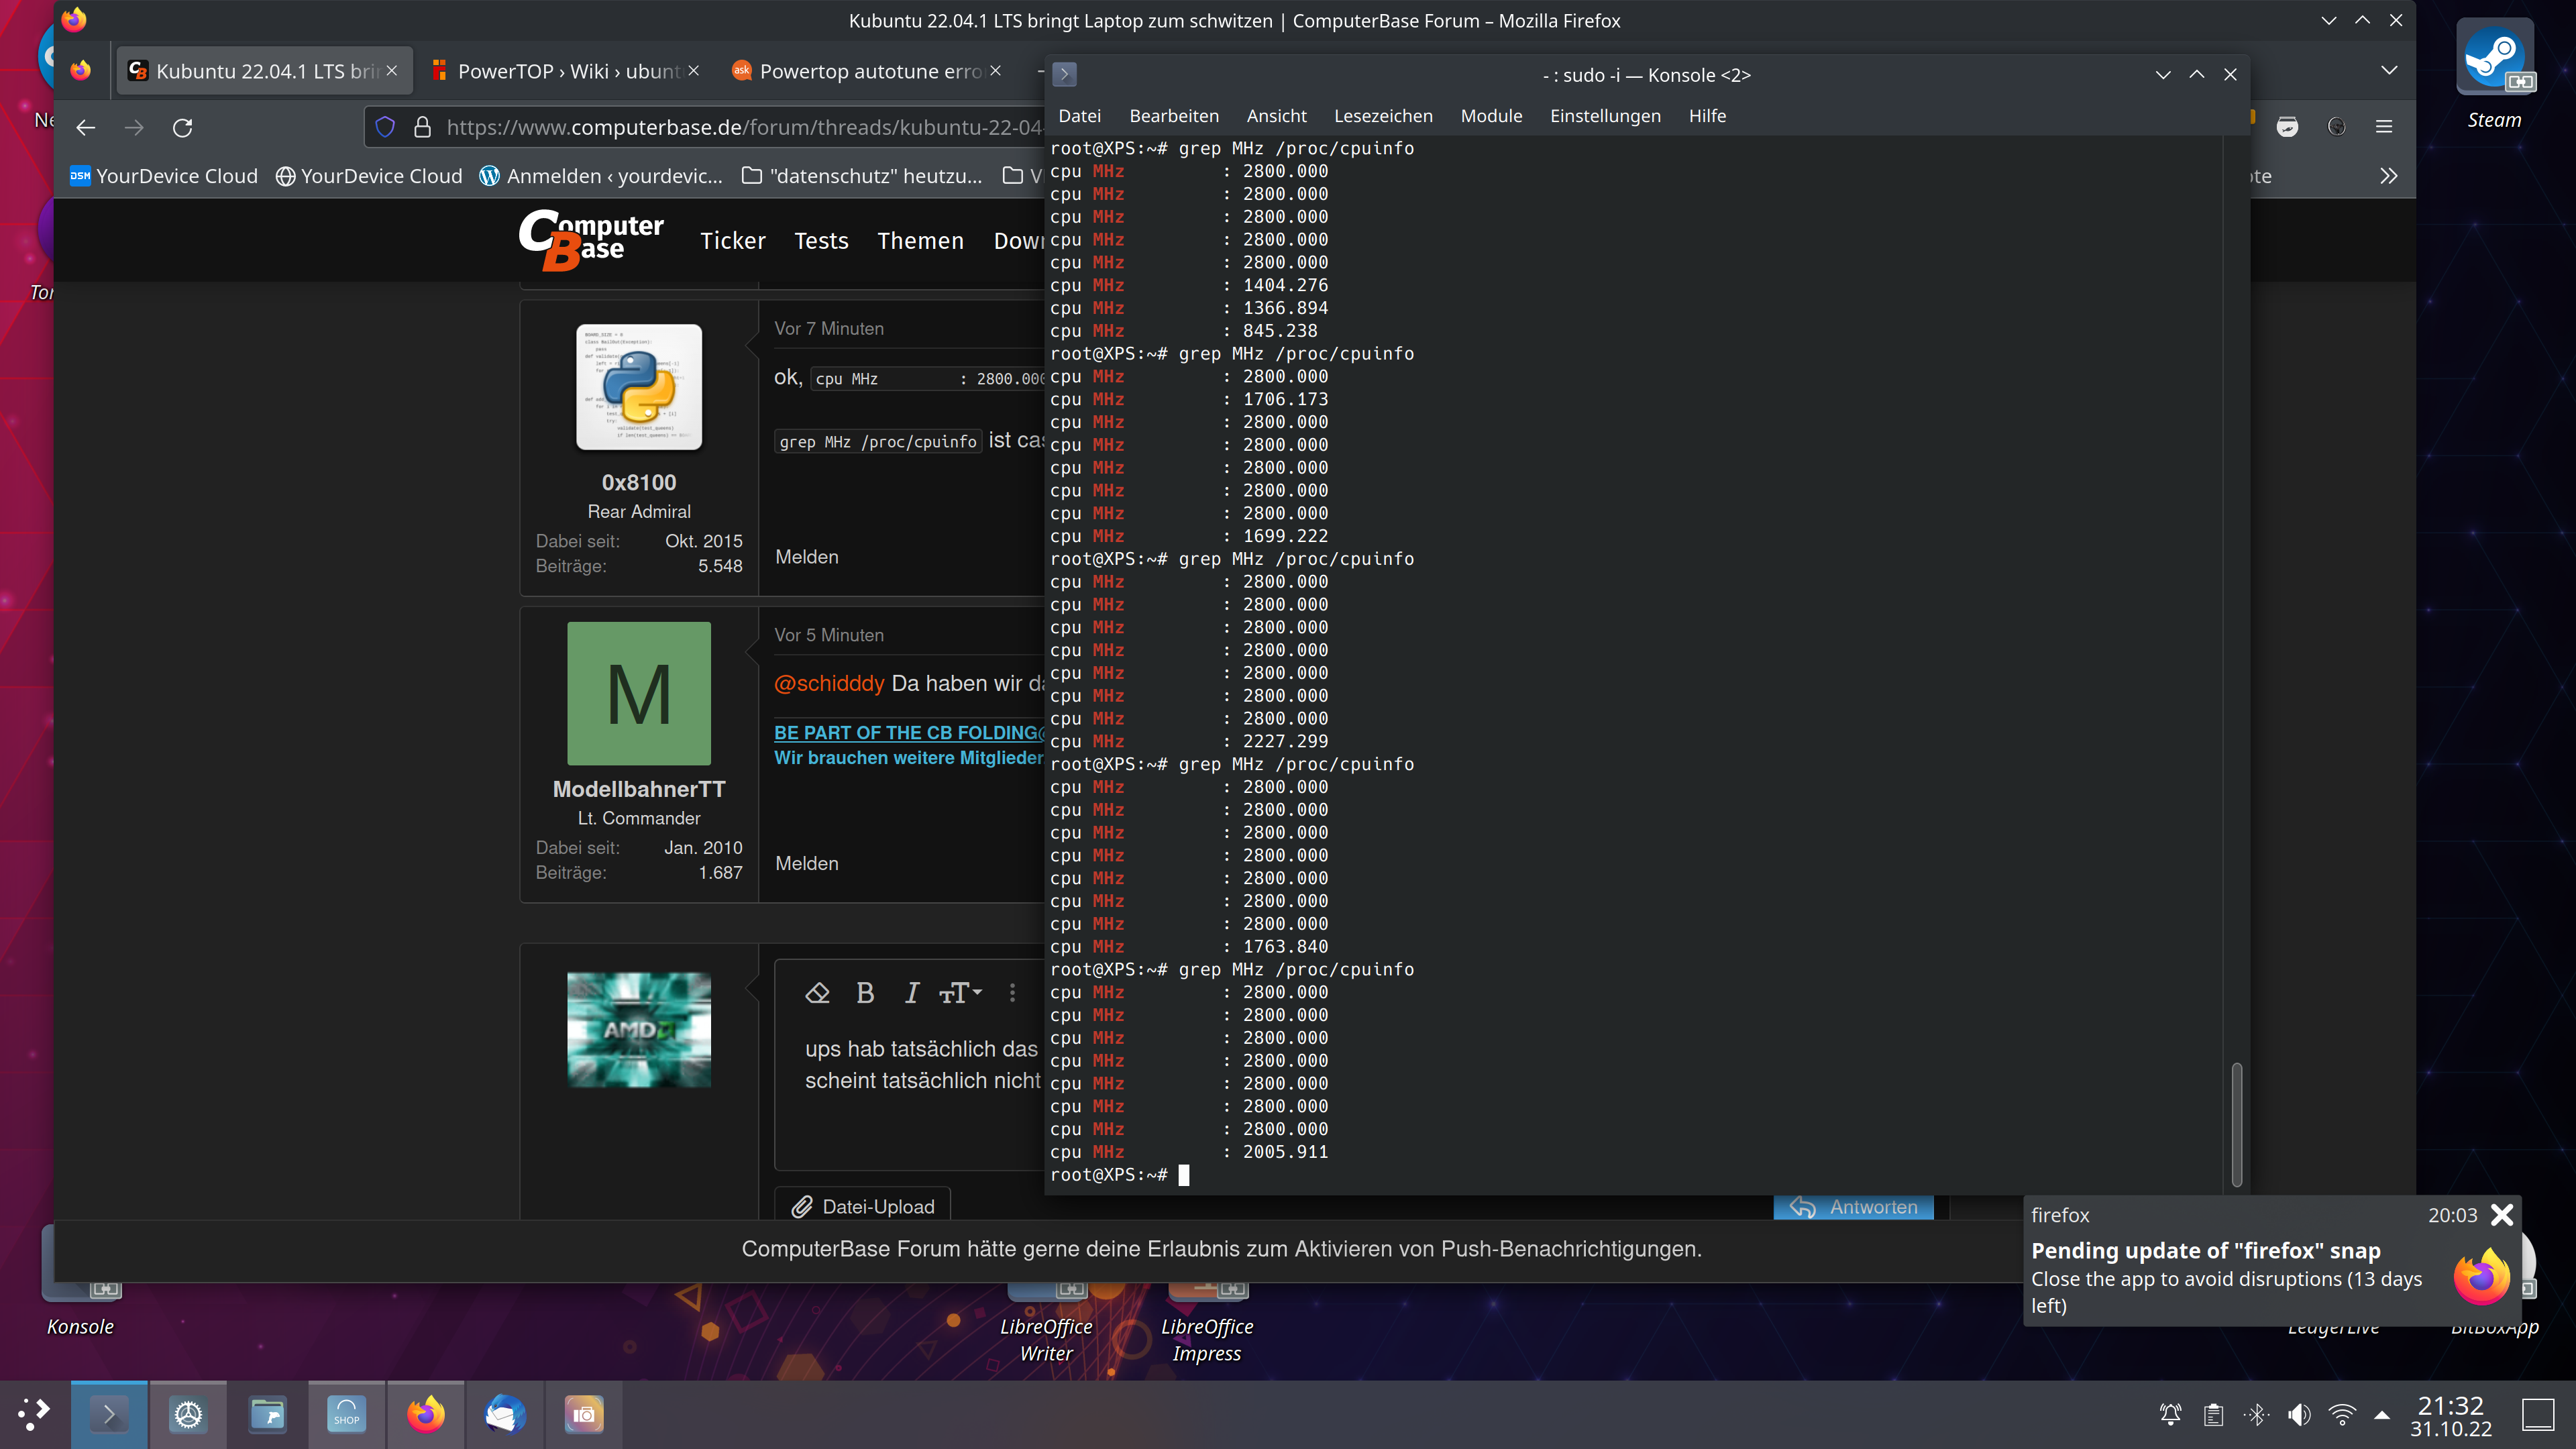Open the Hilfe menu in Konsole

[1707, 116]
